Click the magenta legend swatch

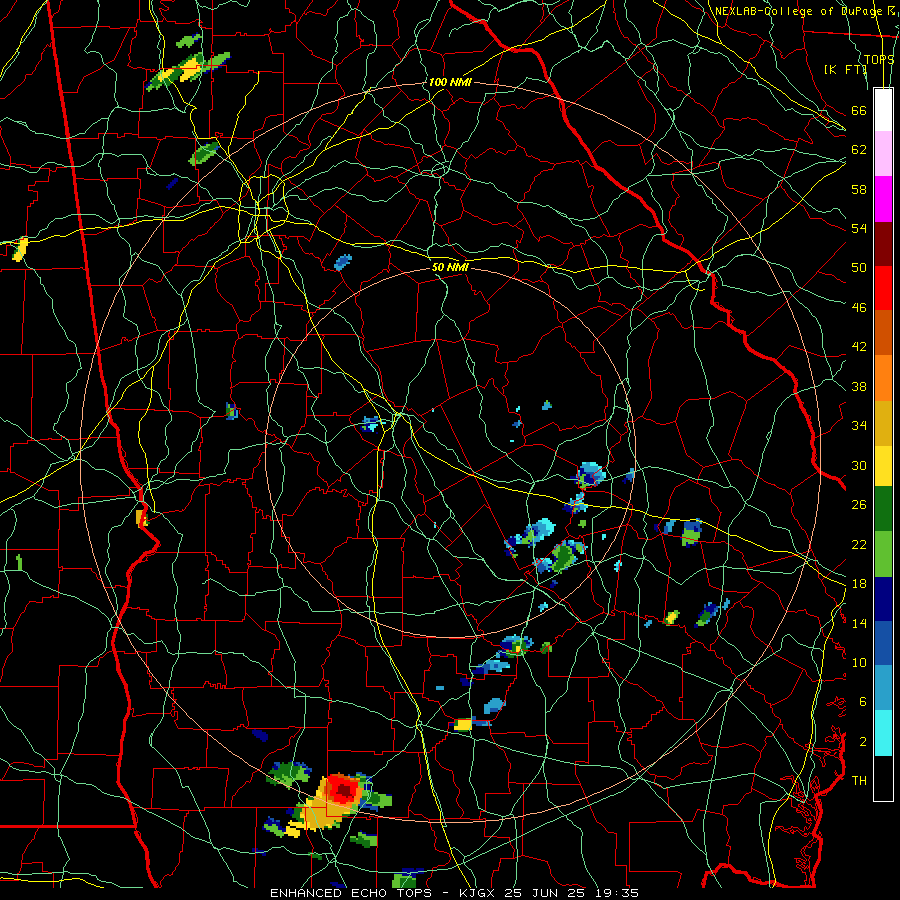coord(883,199)
